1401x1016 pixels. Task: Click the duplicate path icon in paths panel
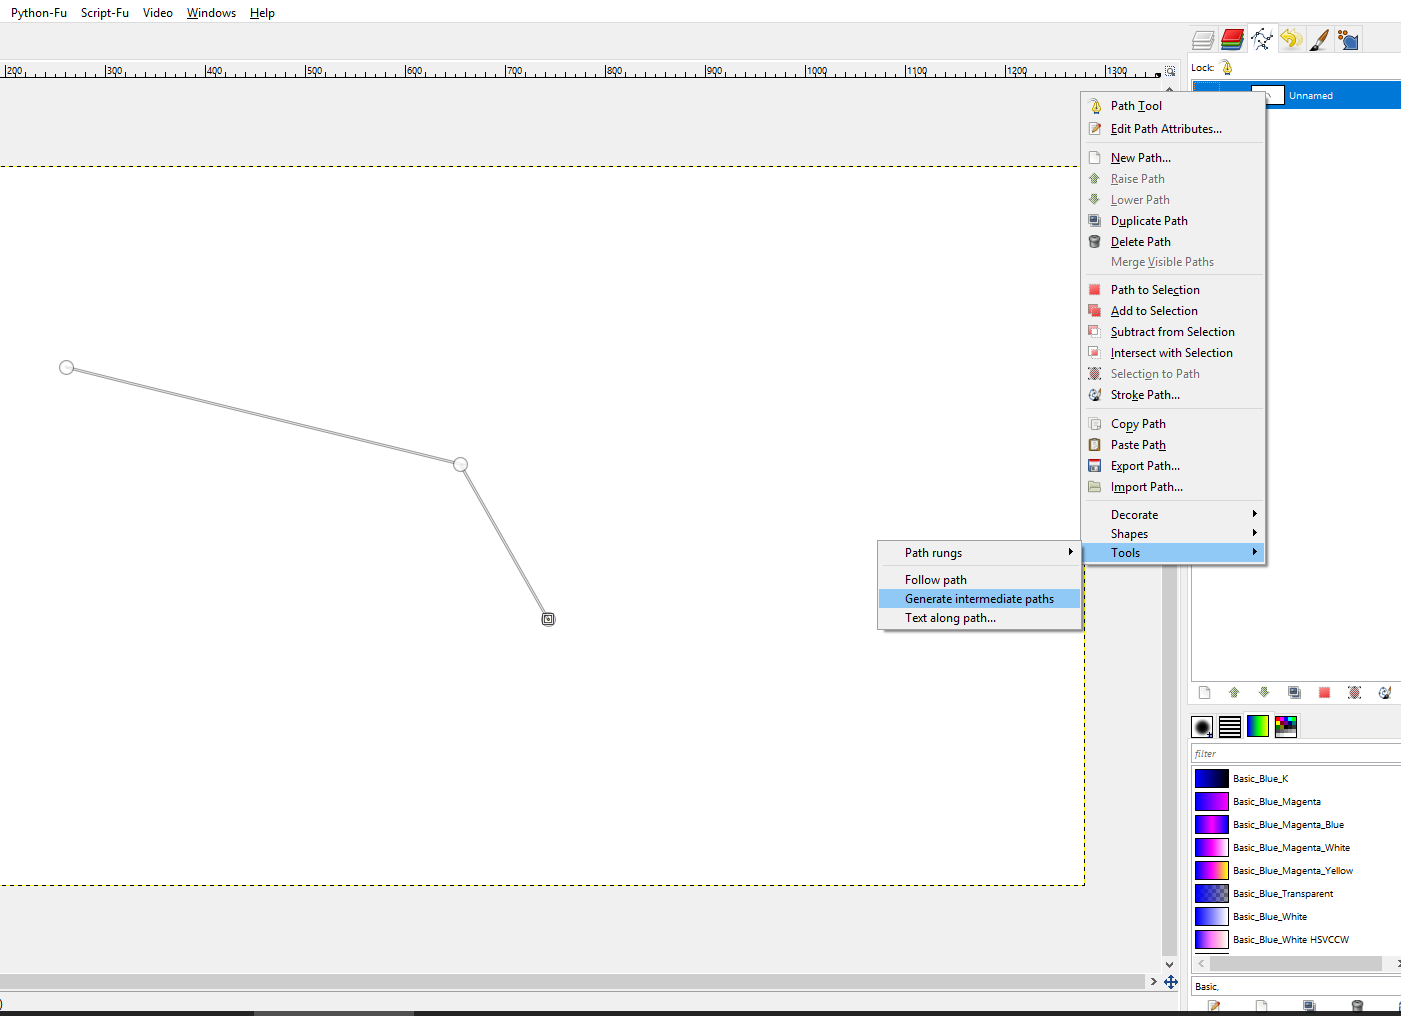click(1294, 693)
